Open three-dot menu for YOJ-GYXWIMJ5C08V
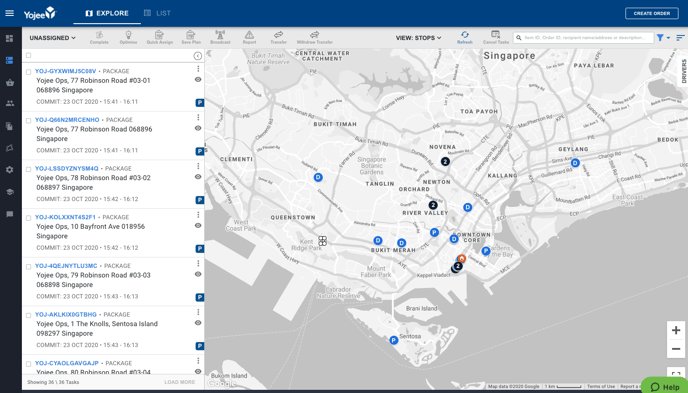The height and width of the screenshot is (393, 688). tap(198, 68)
